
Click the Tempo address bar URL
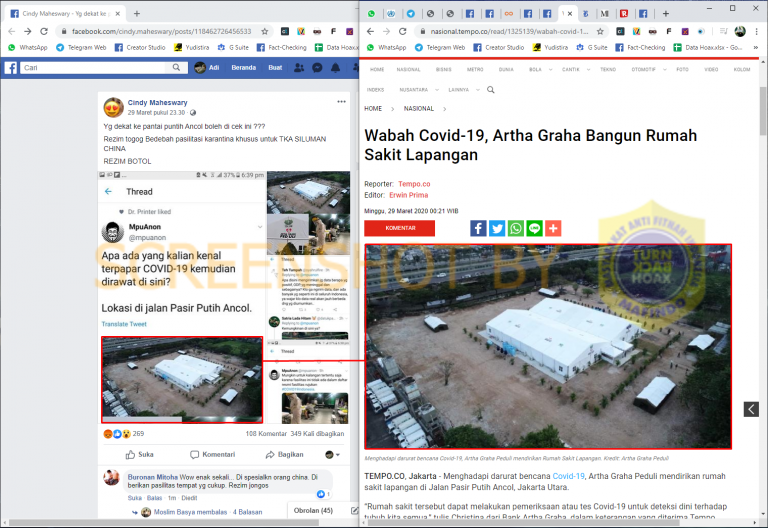pos(509,31)
